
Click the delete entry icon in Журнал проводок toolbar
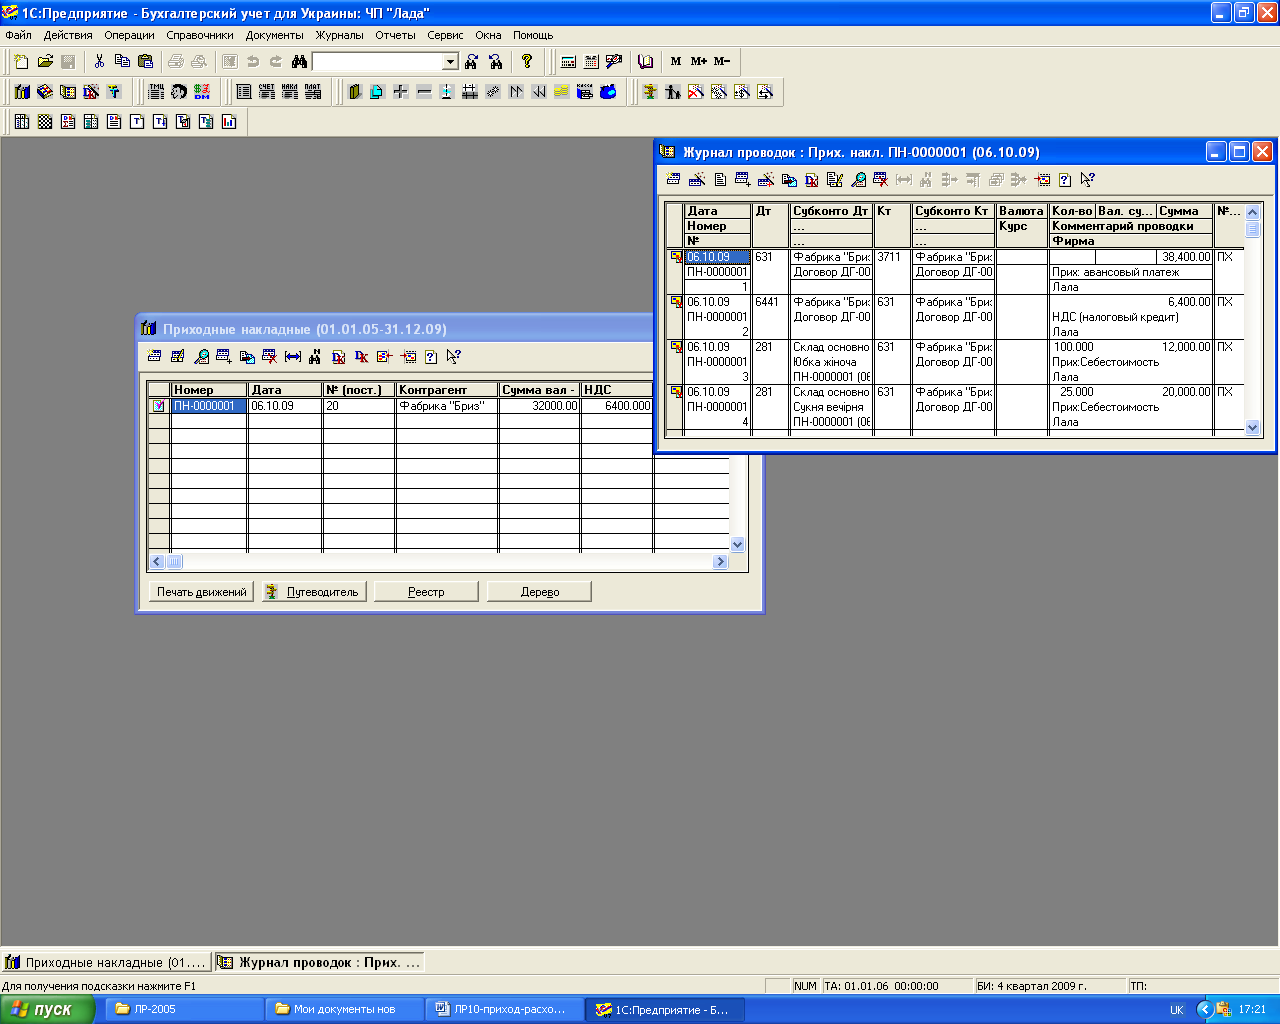pyautogui.click(x=881, y=179)
